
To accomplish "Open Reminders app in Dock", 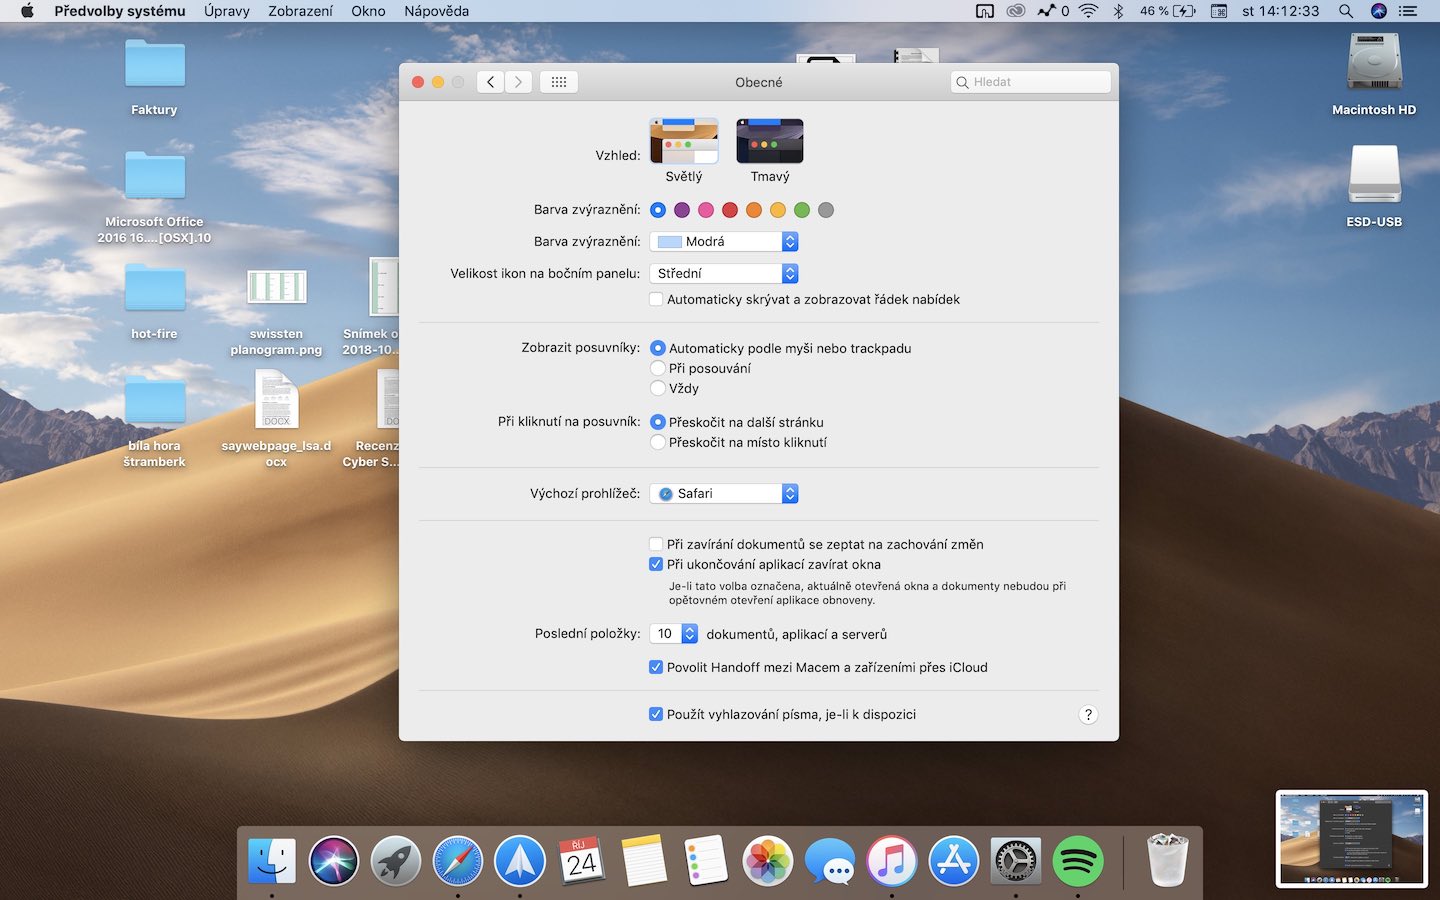I will (x=706, y=860).
